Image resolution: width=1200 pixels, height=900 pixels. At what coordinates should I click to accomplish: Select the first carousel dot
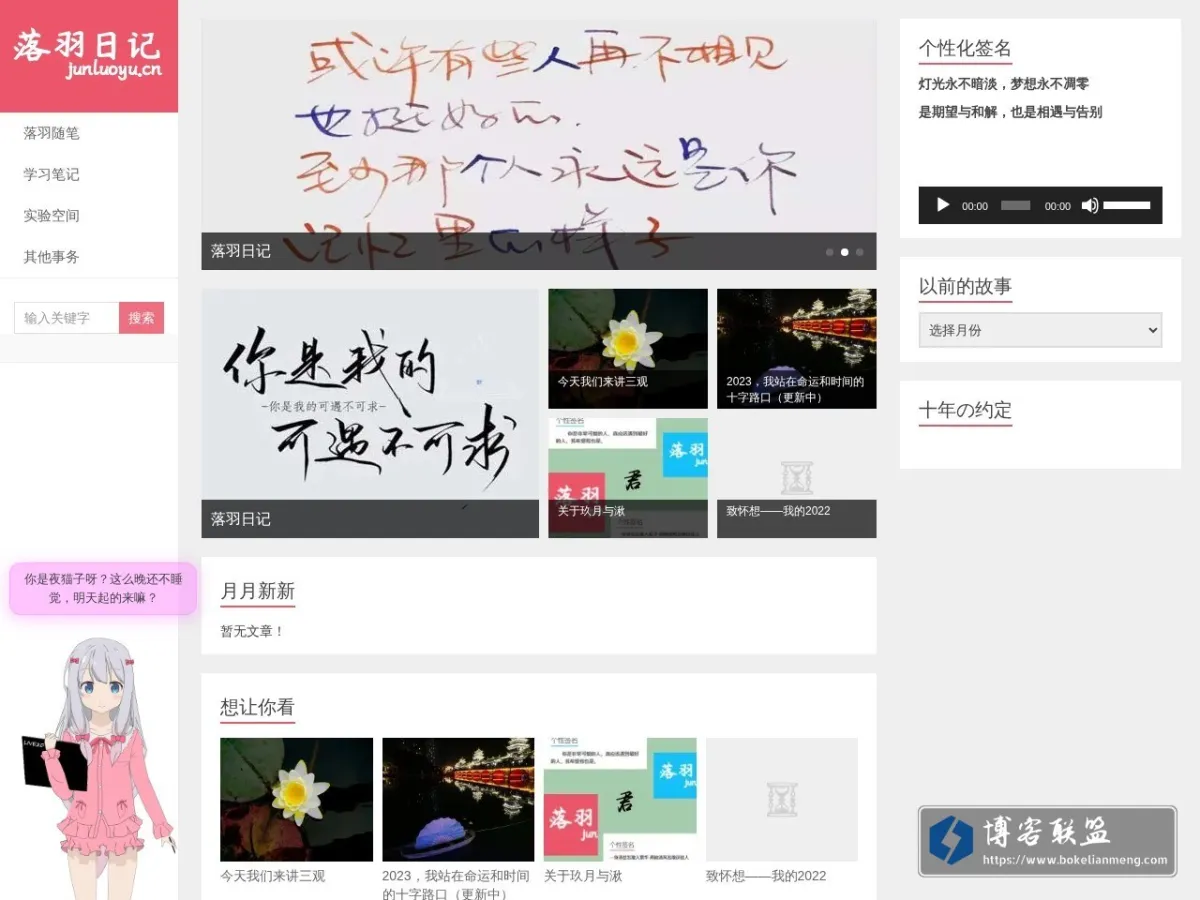pos(829,252)
